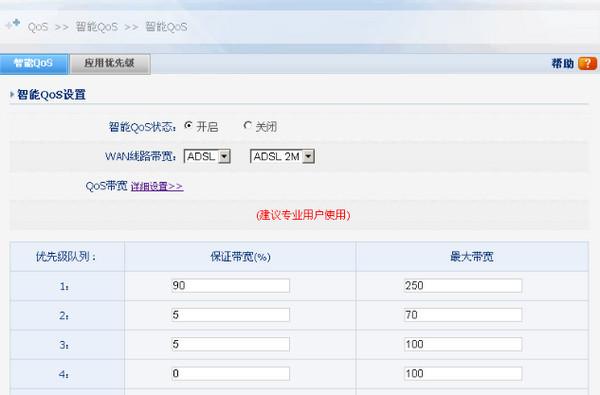Click max bandwidth field for queue 4
600x395 pixels.
pyautogui.click(x=463, y=374)
